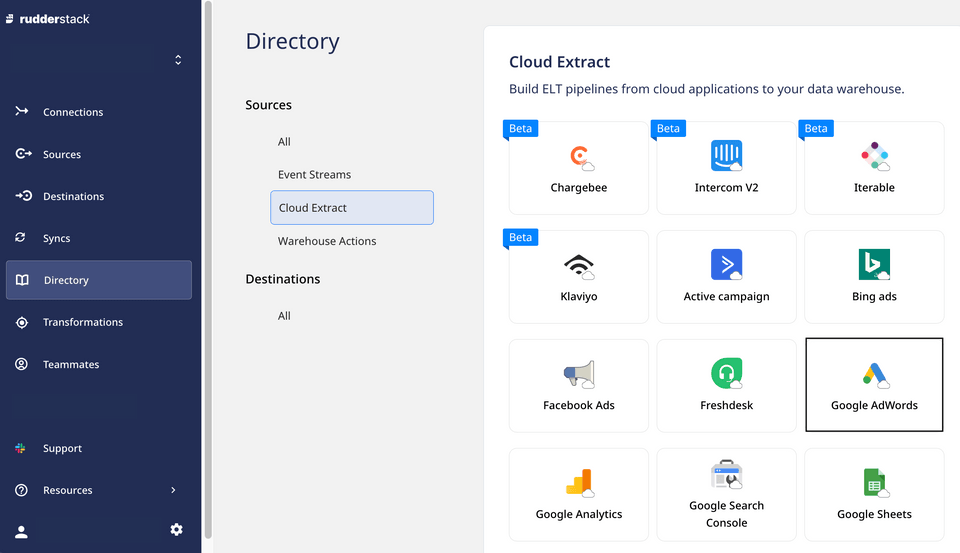Choose the Facebook Ads card label
Screen dimensions: 960x553
pos(579,405)
